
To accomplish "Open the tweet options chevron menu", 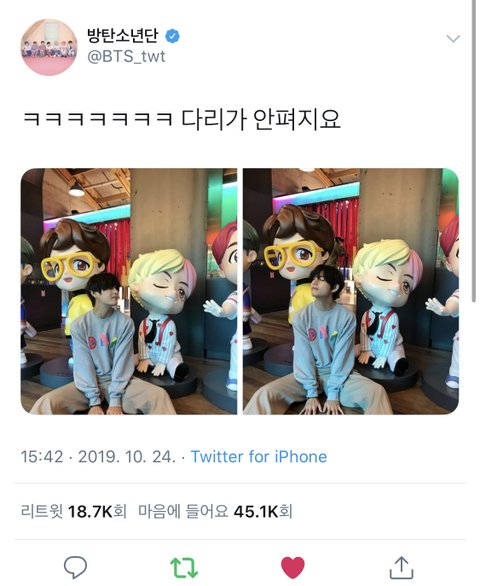I will 453,38.
